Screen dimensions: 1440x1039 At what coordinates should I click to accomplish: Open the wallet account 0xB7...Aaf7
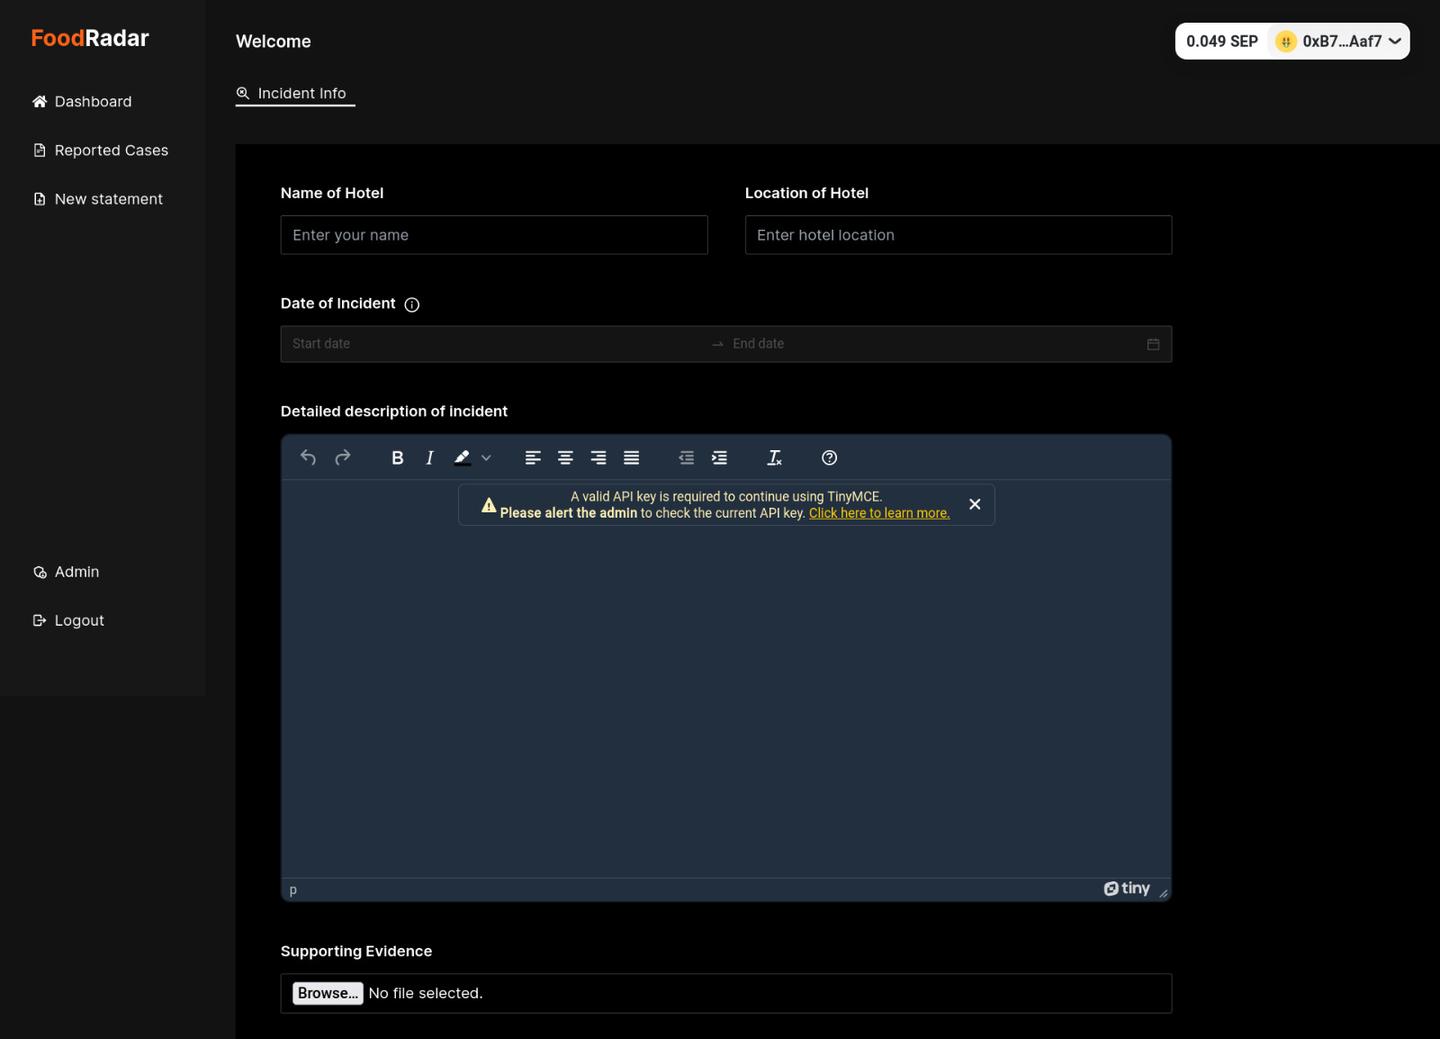click(x=1339, y=41)
